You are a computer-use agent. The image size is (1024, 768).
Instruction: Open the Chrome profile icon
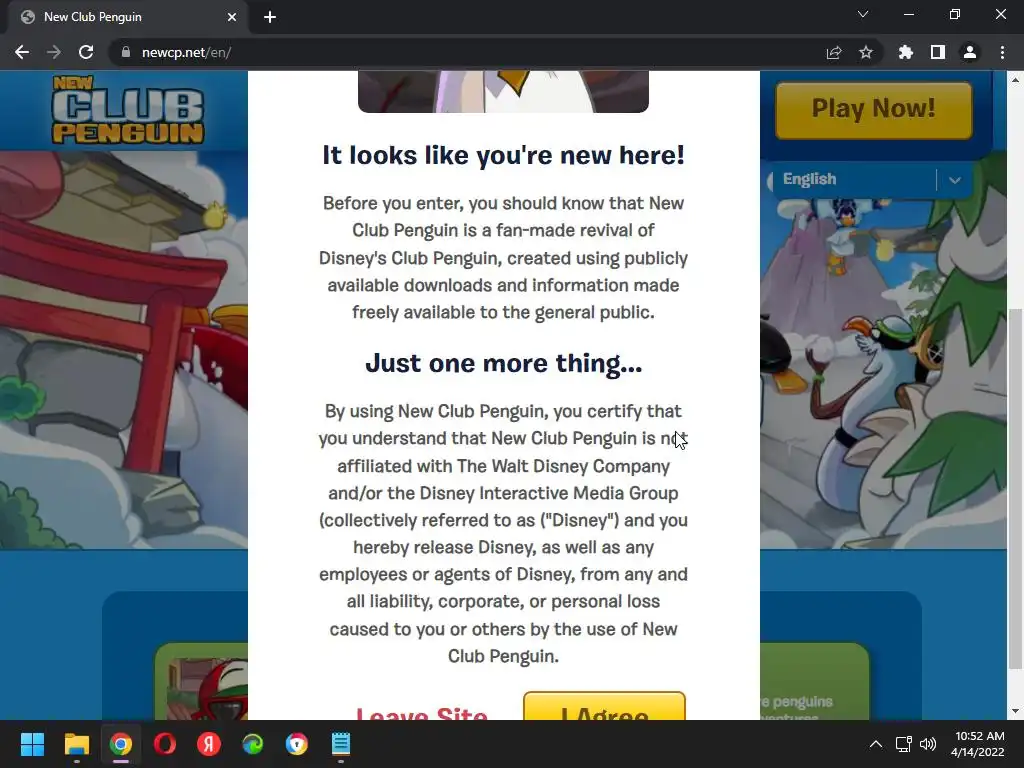[969, 52]
